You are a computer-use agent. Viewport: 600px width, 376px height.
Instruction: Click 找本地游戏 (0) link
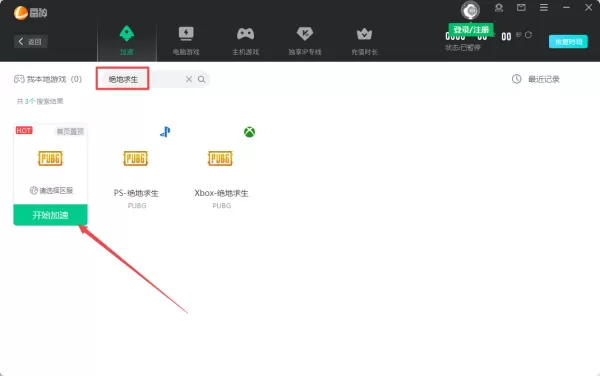coord(48,79)
